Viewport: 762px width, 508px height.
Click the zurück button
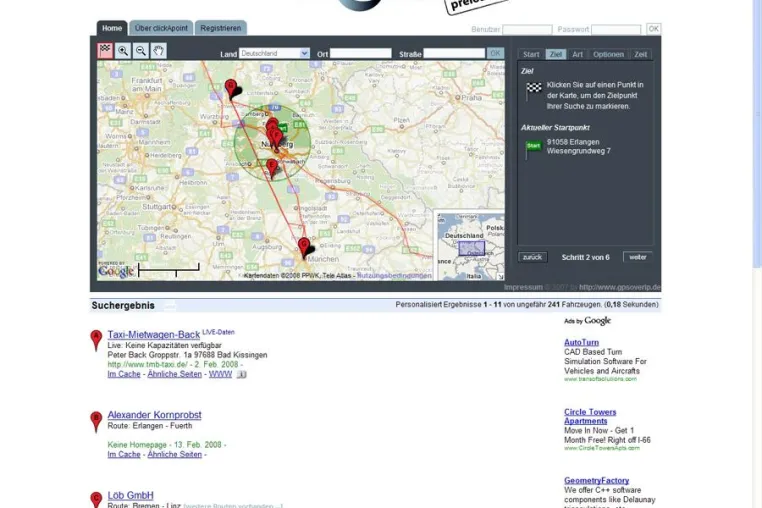click(x=533, y=257)
